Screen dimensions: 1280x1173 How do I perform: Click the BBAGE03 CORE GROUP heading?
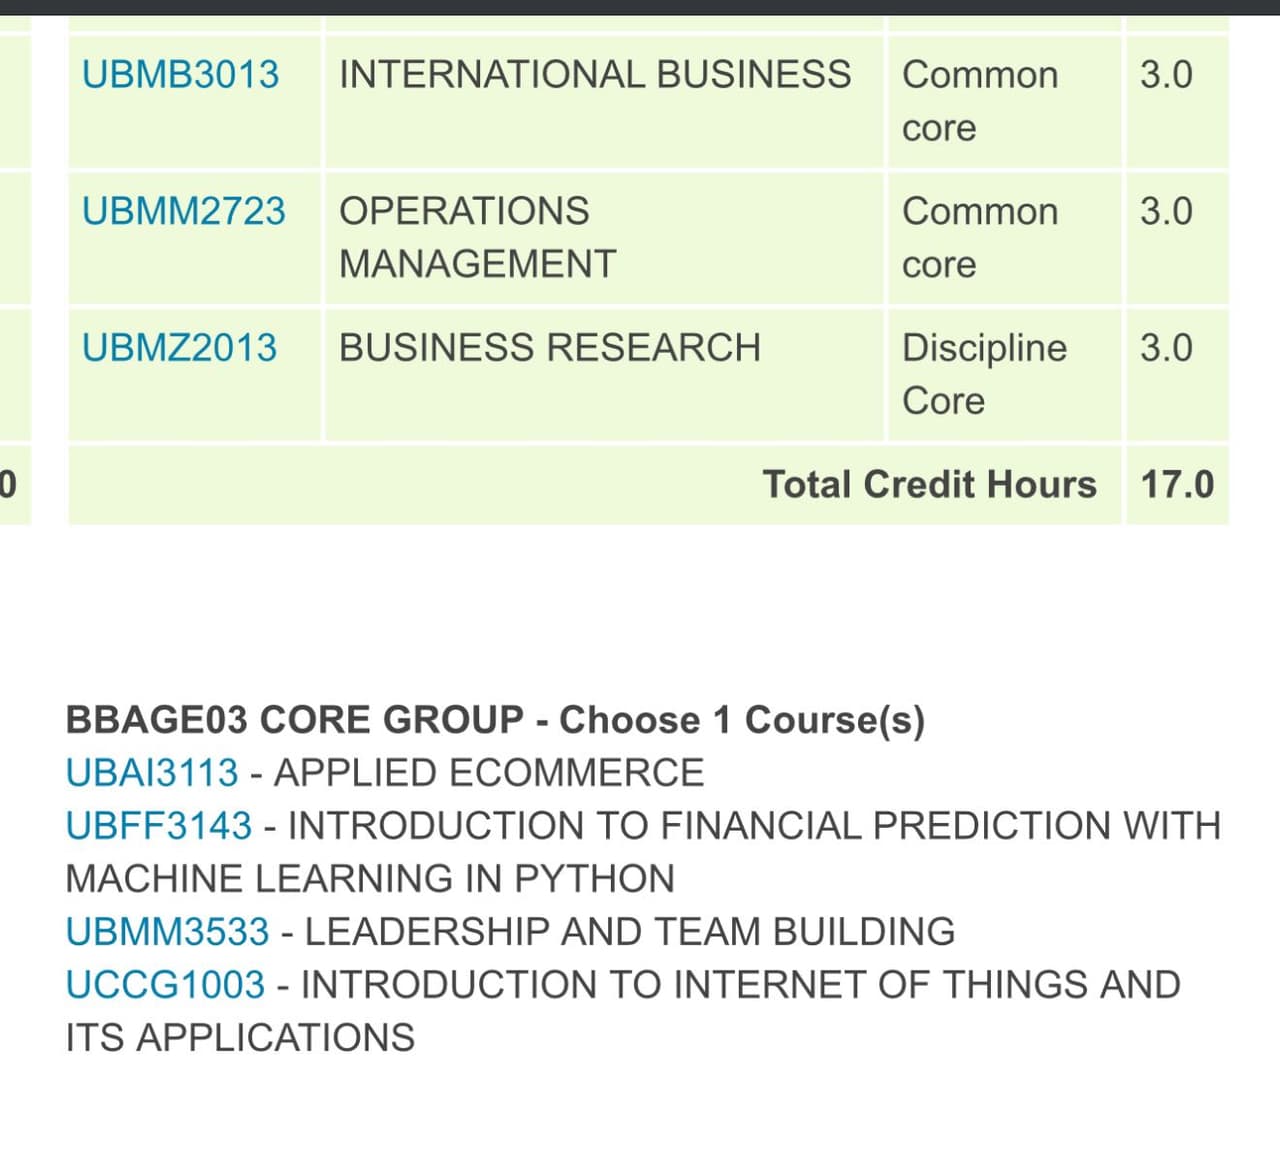[x=495, y=720]
